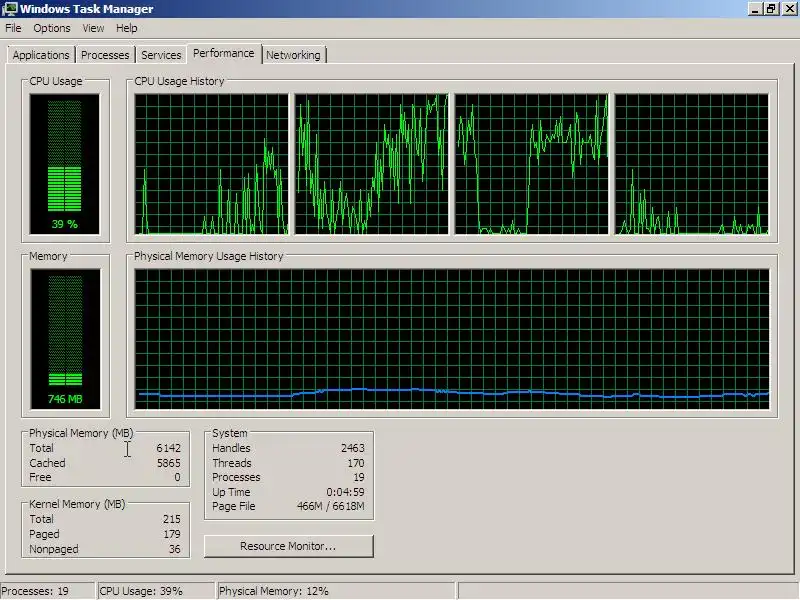Click the System group label

tap(230, 433)
